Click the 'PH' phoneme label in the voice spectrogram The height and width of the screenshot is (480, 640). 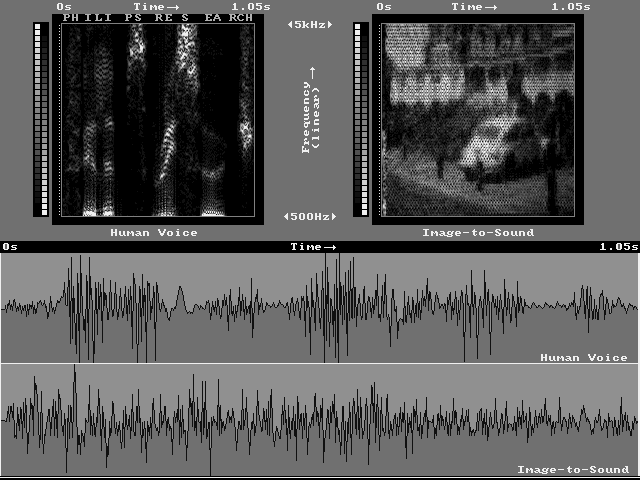tap(71, 18)
